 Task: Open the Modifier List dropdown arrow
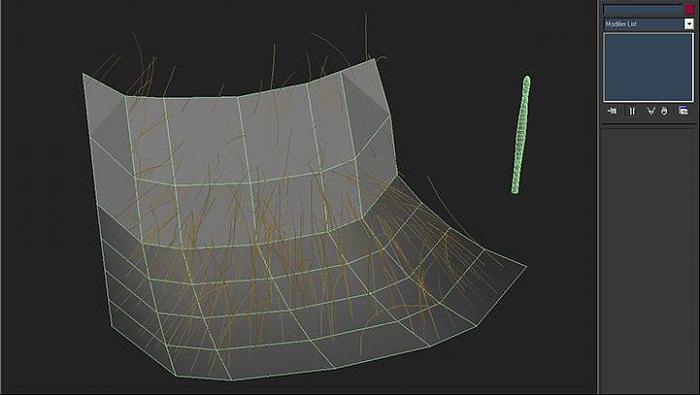click(689, 24)
